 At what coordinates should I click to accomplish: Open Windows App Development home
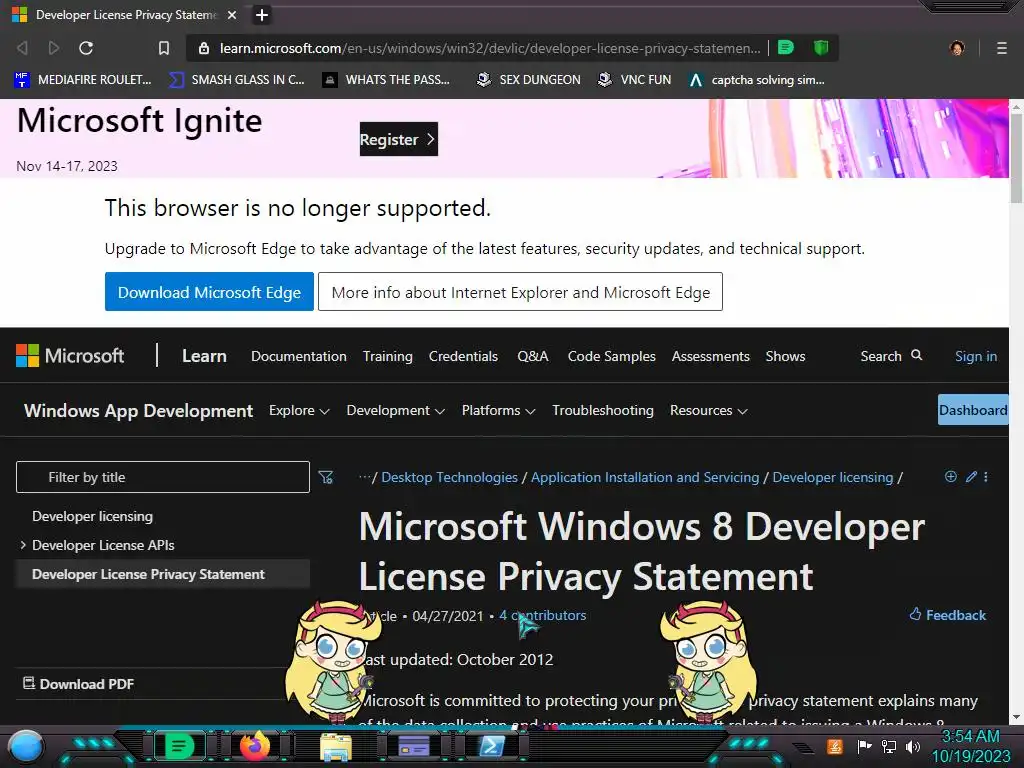tap(138, 410)
